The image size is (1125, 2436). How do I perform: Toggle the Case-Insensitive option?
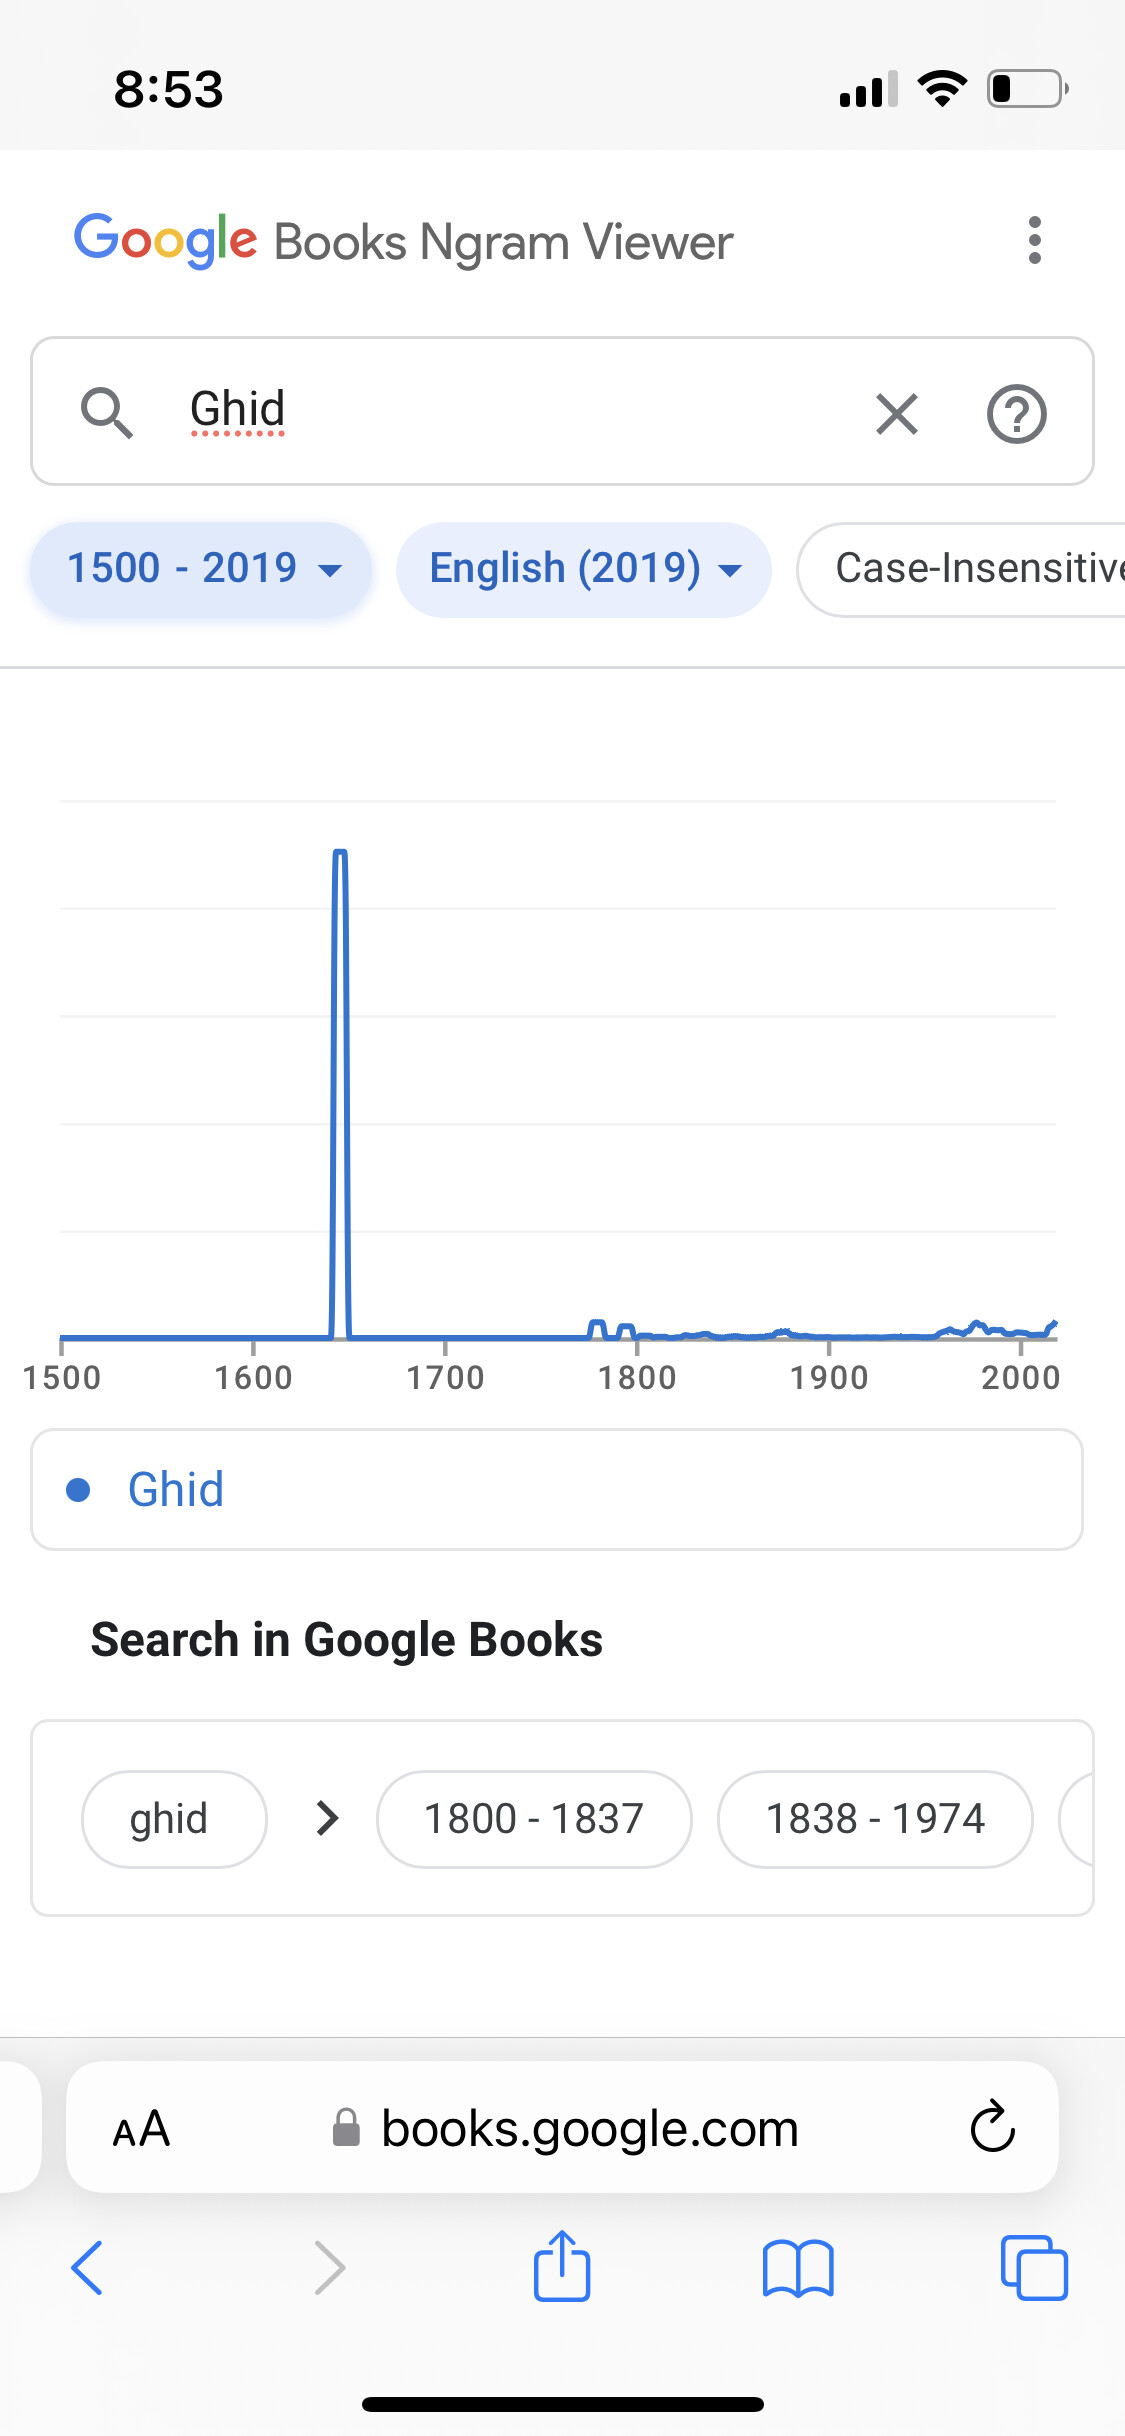coord(962,569)
